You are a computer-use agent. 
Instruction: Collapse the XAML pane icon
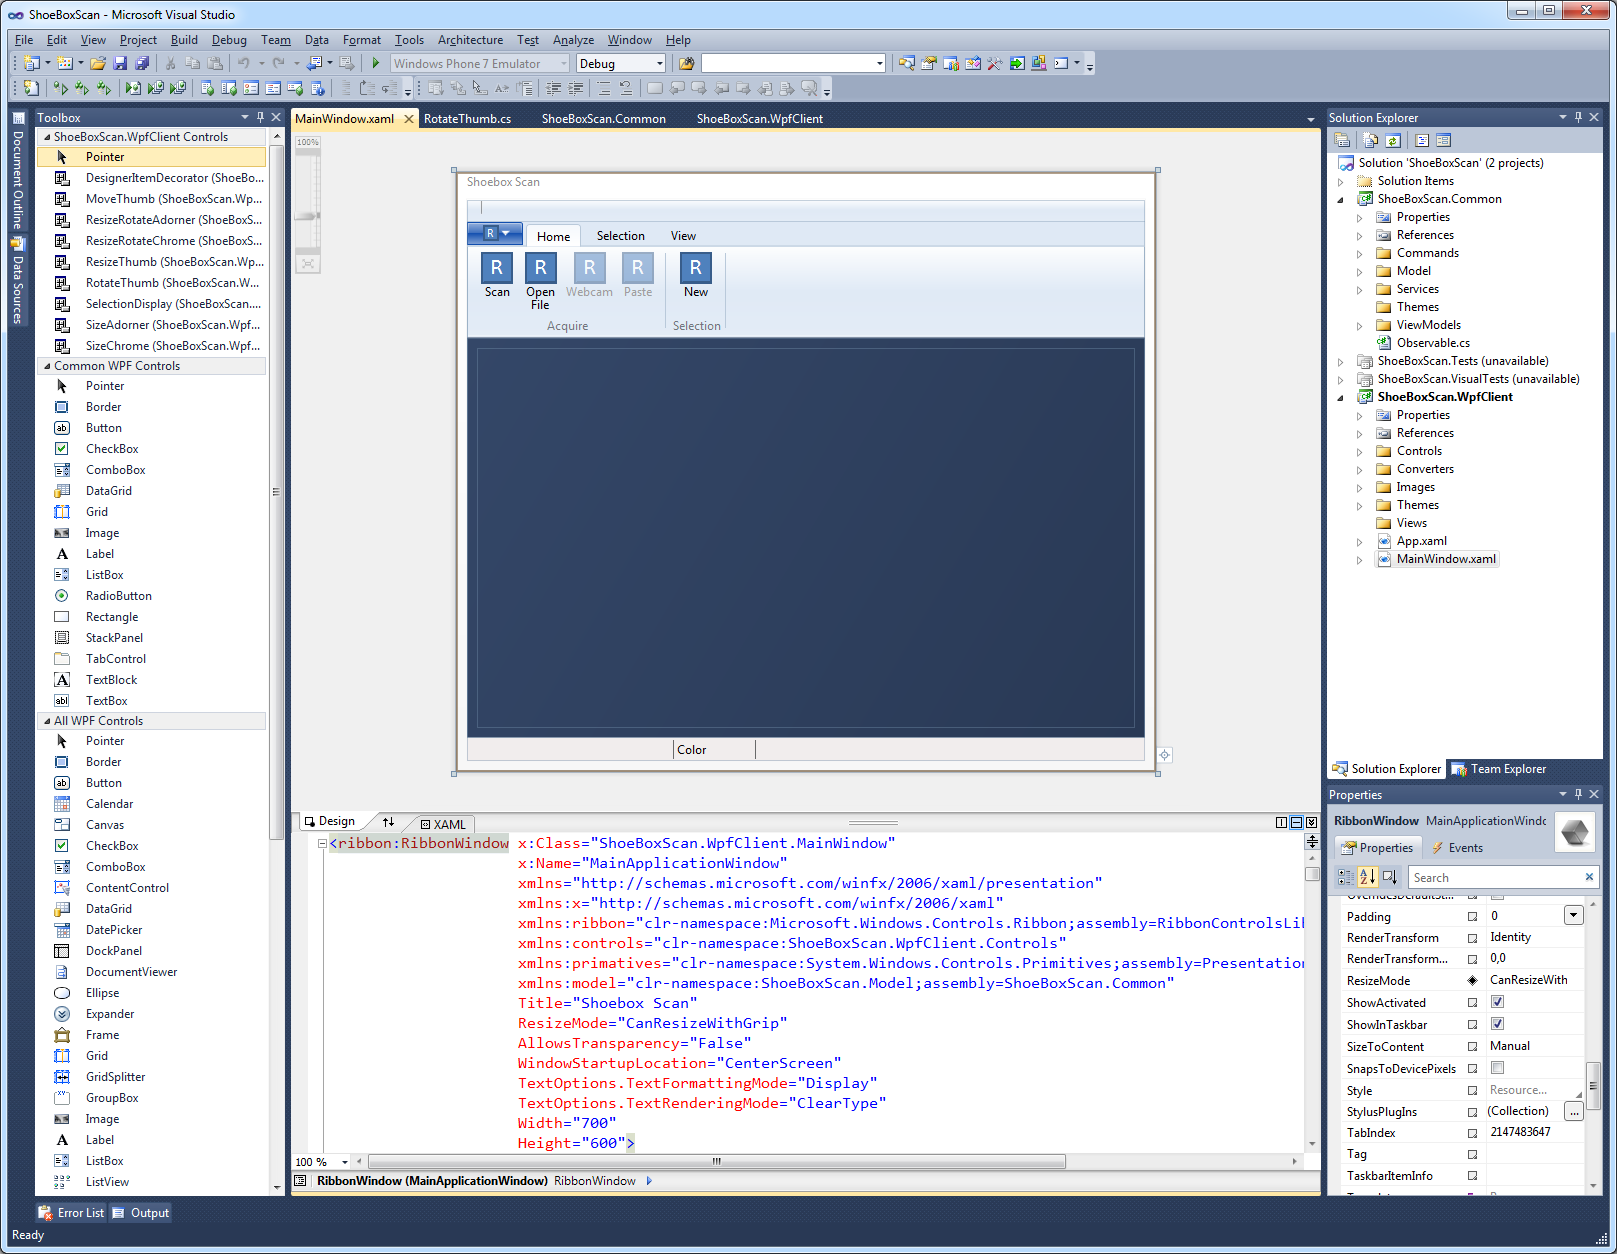(x=1312, y=822)
